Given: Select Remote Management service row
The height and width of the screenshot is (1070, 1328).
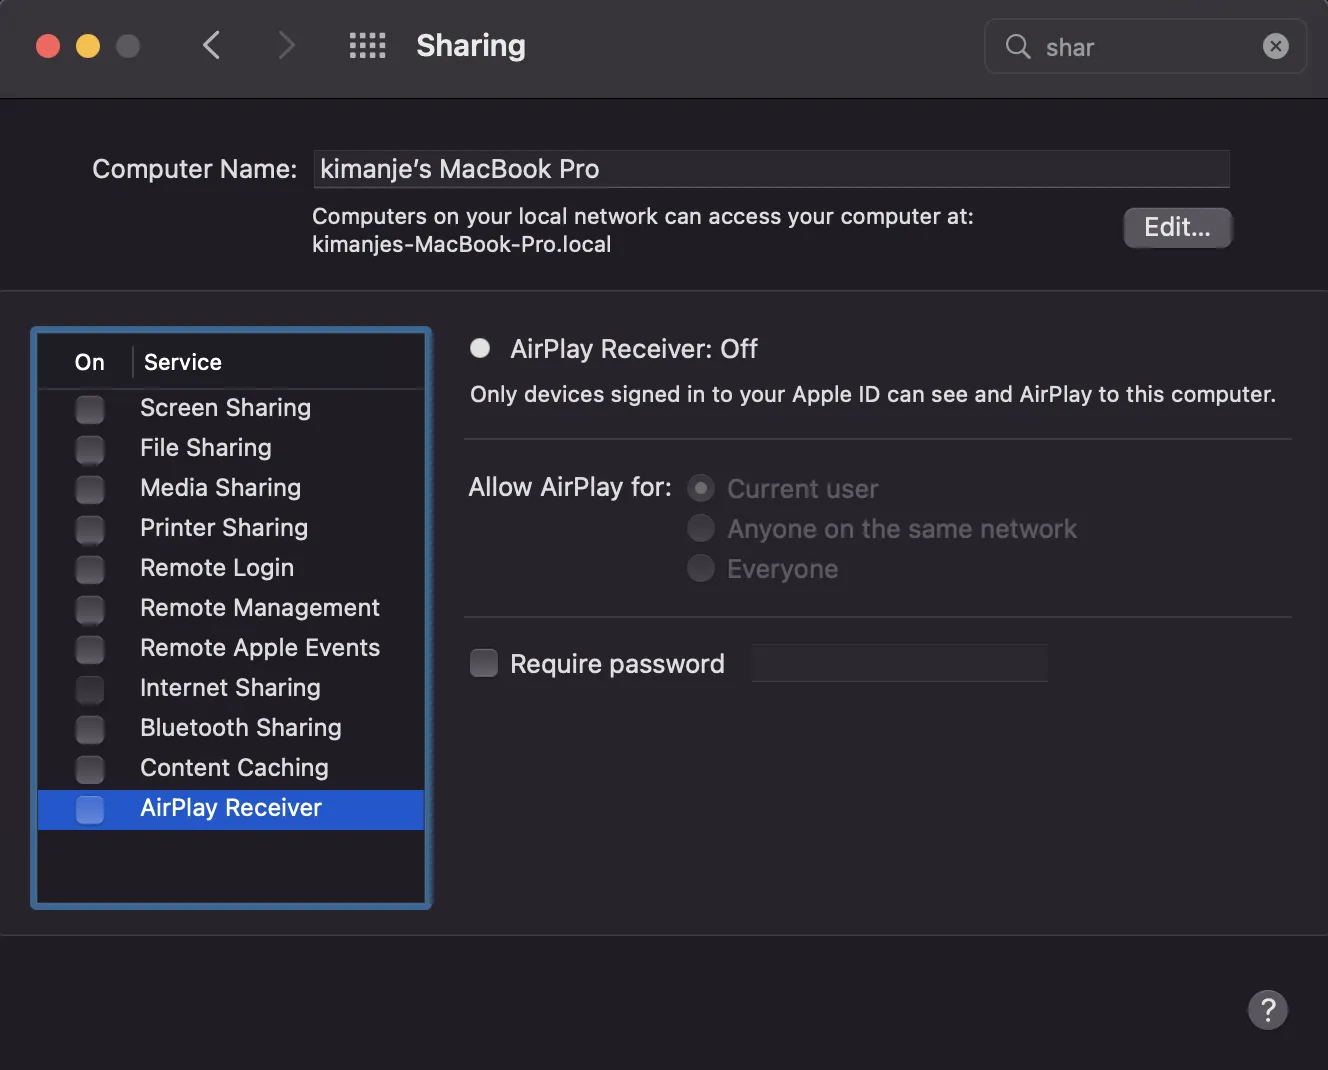Looking at the screenshot, I should (x=231, y=608).
